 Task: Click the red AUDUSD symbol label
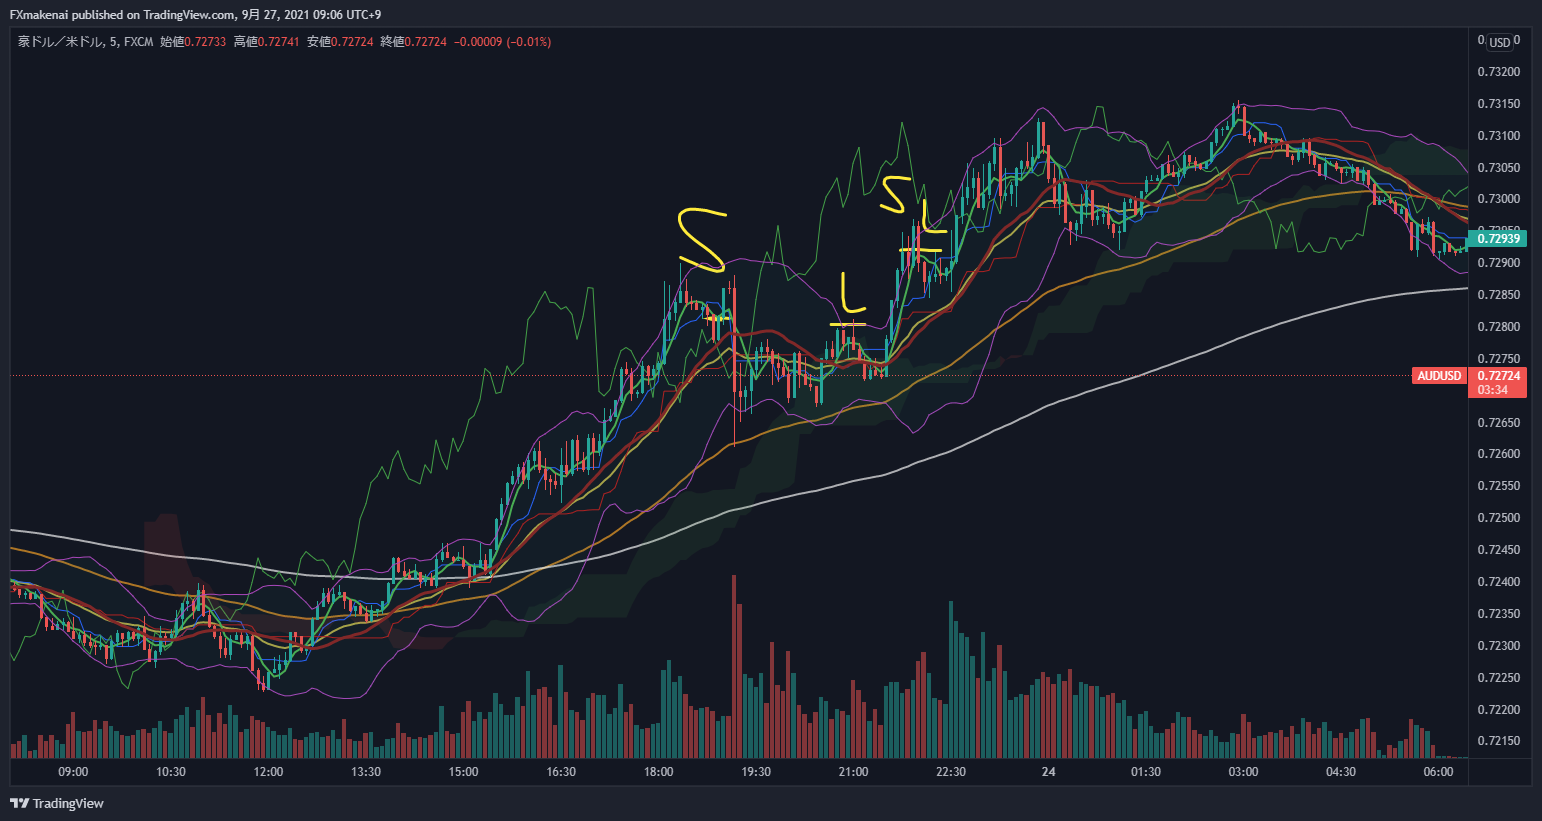coord(1439,376)
